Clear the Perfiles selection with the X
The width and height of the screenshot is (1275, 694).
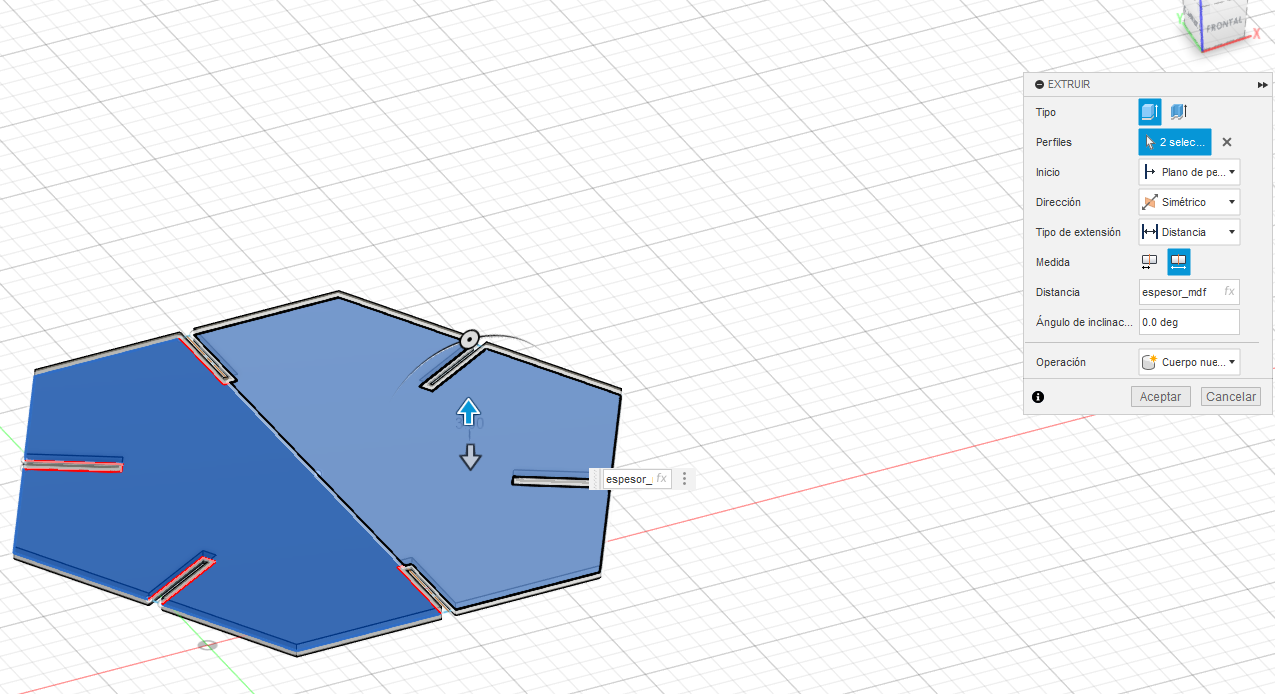point(1227,142)
